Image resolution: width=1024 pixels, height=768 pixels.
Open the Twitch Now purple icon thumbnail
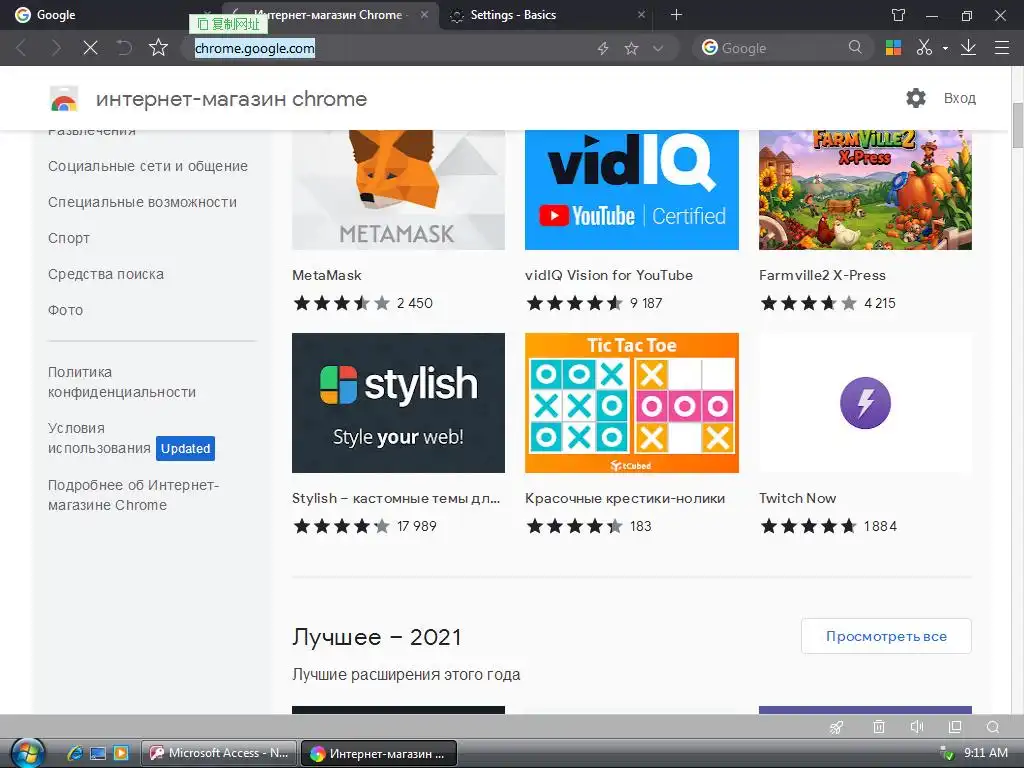point(865,403)
